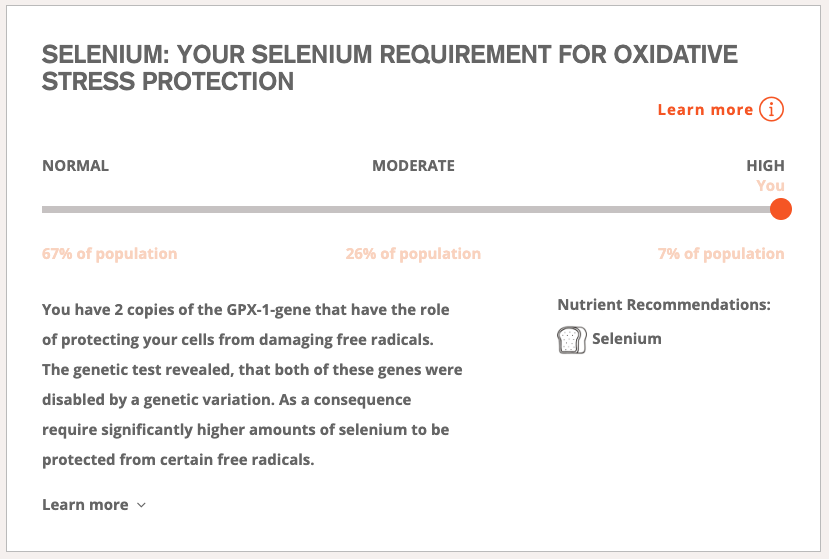Click the MODERATE label on the scale

click(413, 166)
